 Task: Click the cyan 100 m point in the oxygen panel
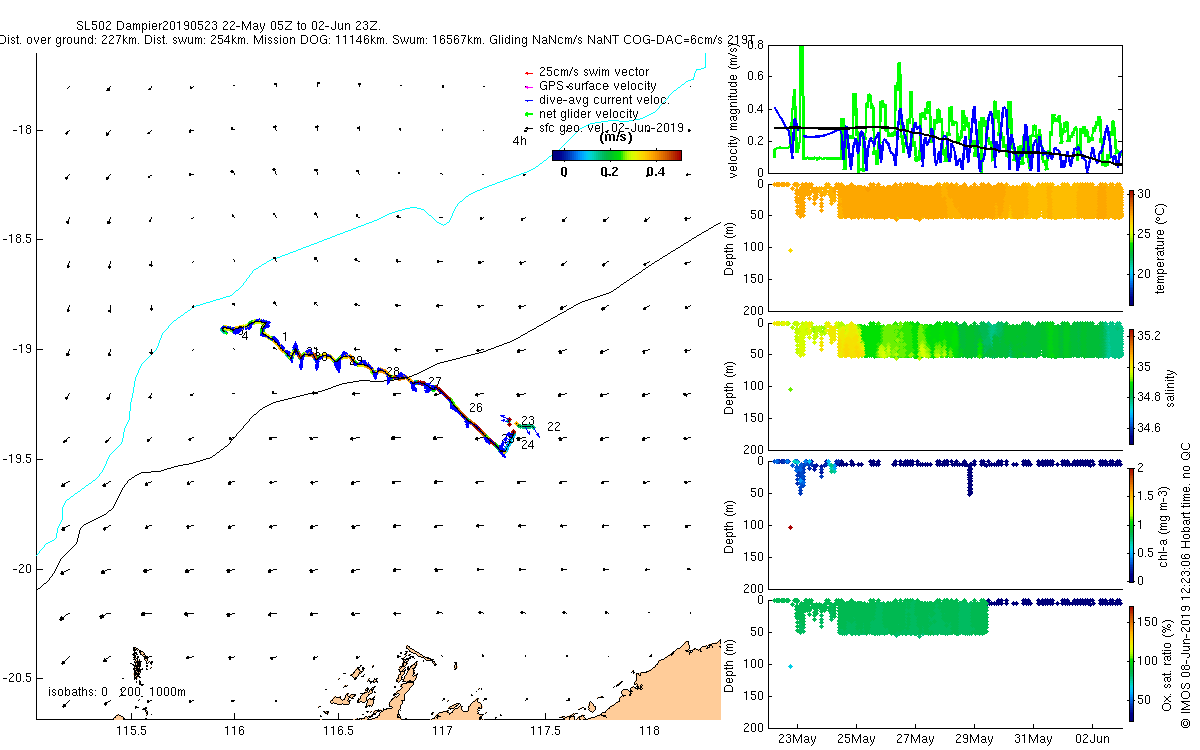[x=790, y=666]
